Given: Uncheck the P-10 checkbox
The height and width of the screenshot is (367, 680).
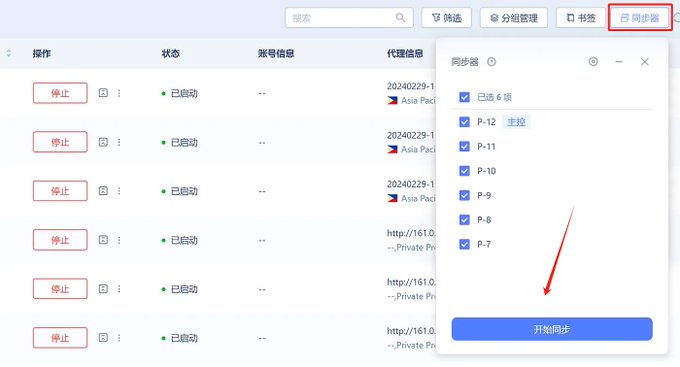Looking at the screenshot, I should click(x=464, y=170).
